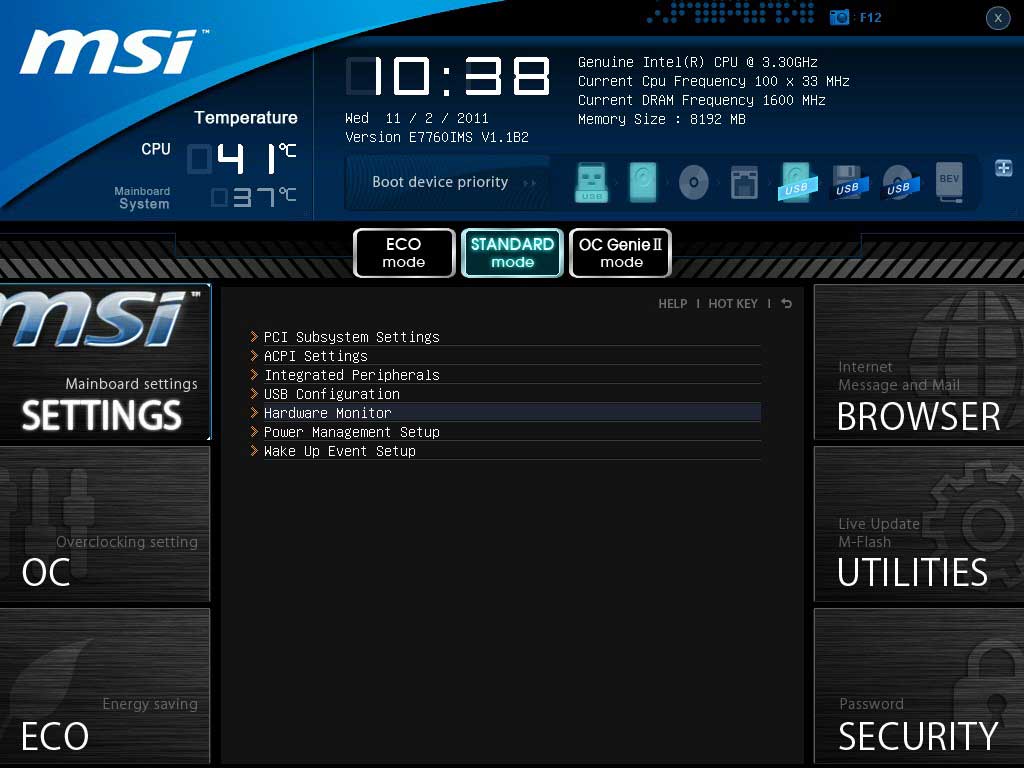Select the USB hard disk boot icon
This screenshot has height=768, width=1024.
[797, 182]
